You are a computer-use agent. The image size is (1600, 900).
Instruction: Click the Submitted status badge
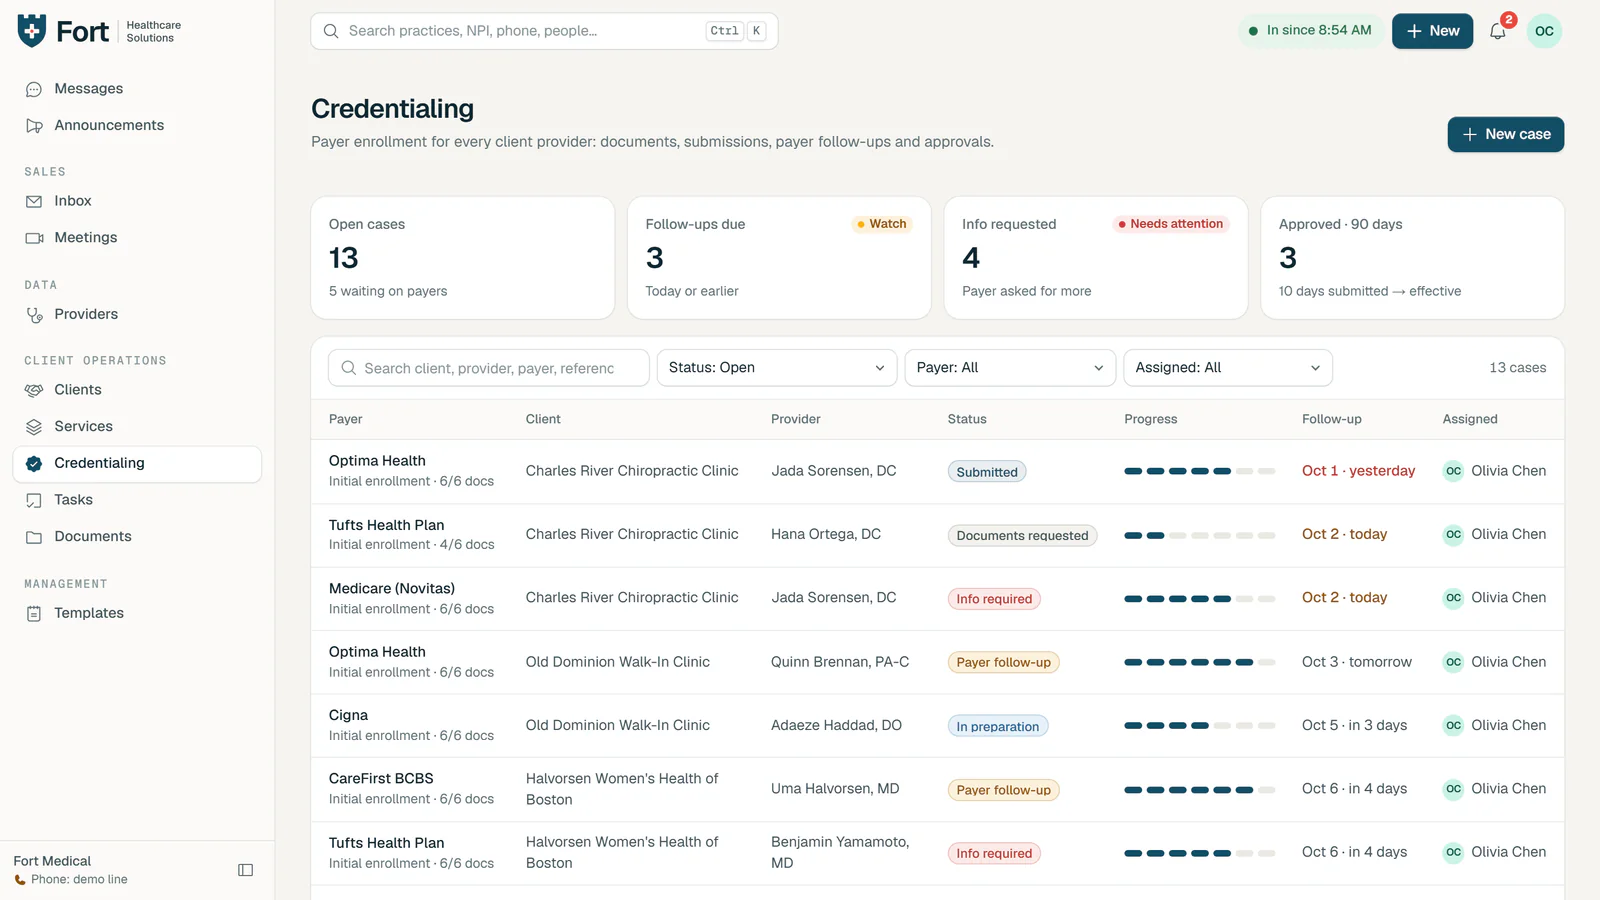point(987,472)
